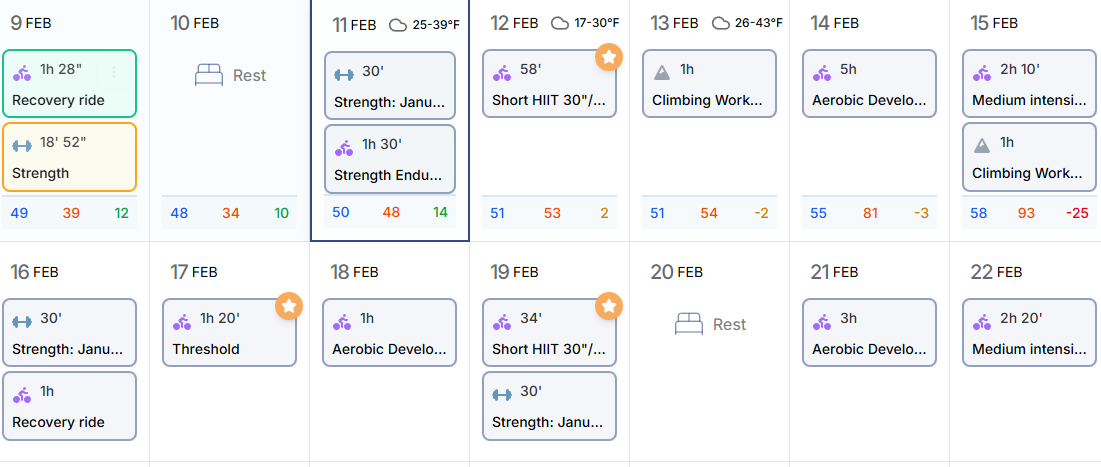Click the mountain icon on 13 Feb Climbing Workout
1101x467 pixels.
(662, 72)
